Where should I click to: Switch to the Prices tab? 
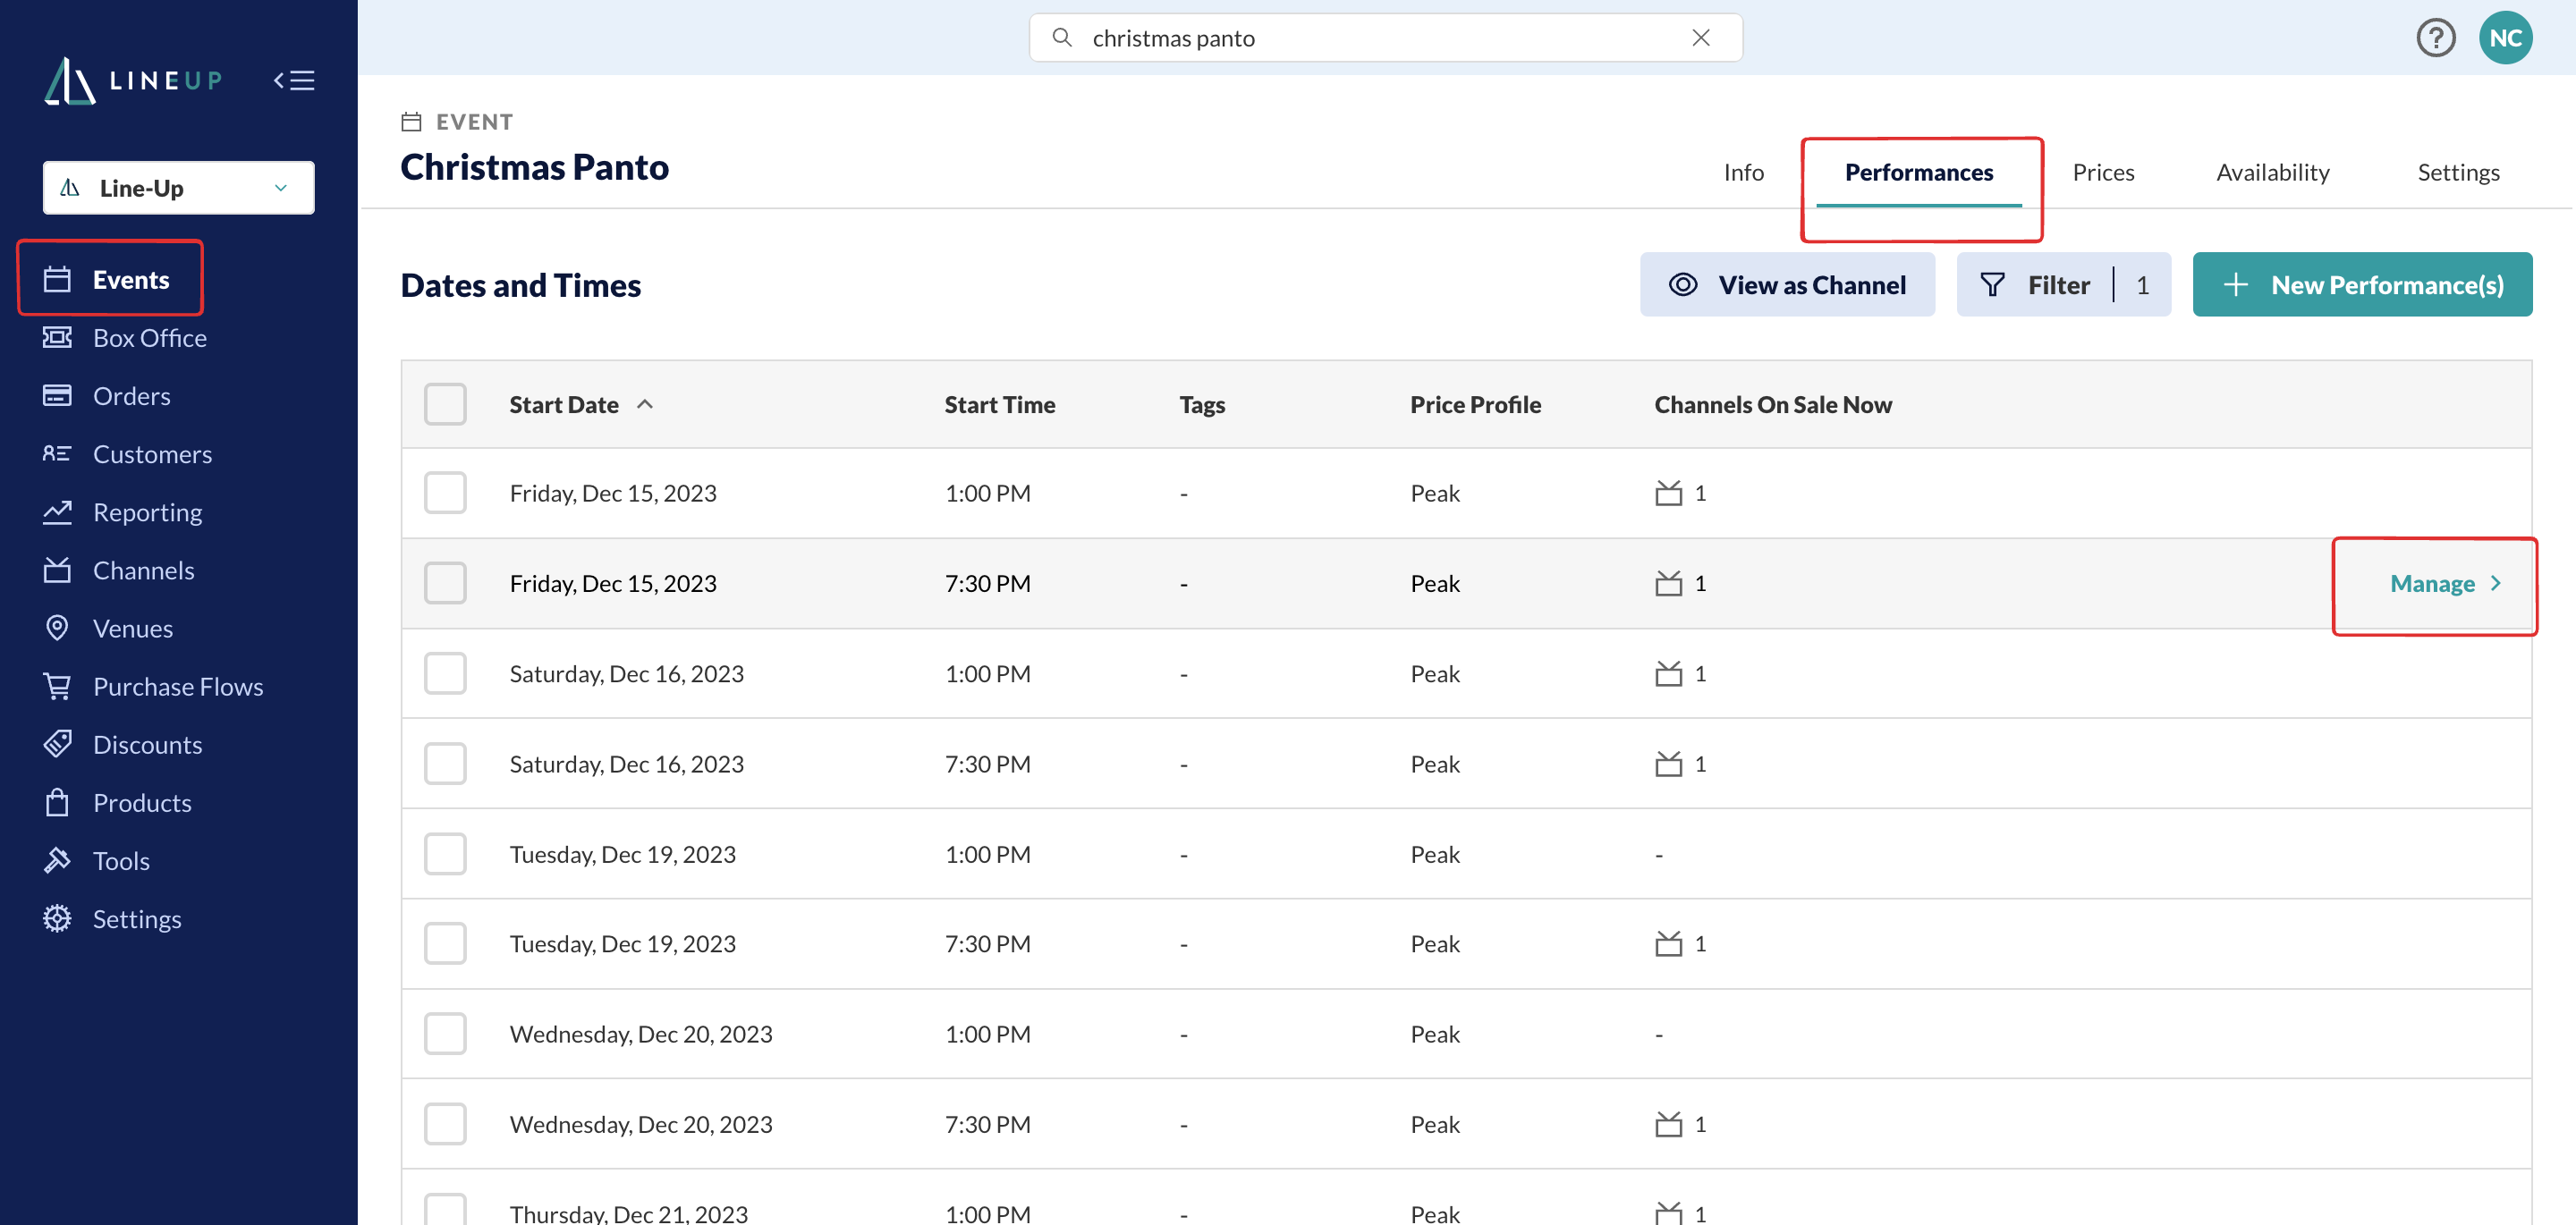(2103, 172)
